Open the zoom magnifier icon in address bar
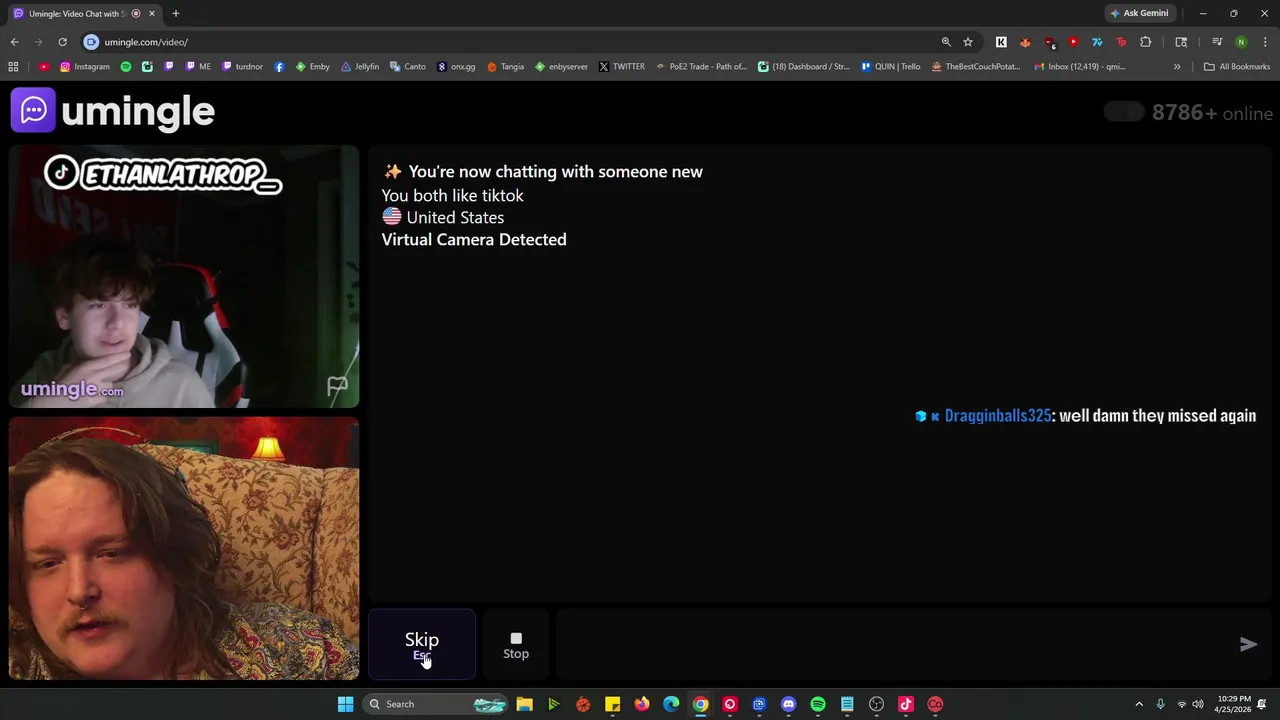Viewport: 1280px width, 720px height. [x=946, y=42]
